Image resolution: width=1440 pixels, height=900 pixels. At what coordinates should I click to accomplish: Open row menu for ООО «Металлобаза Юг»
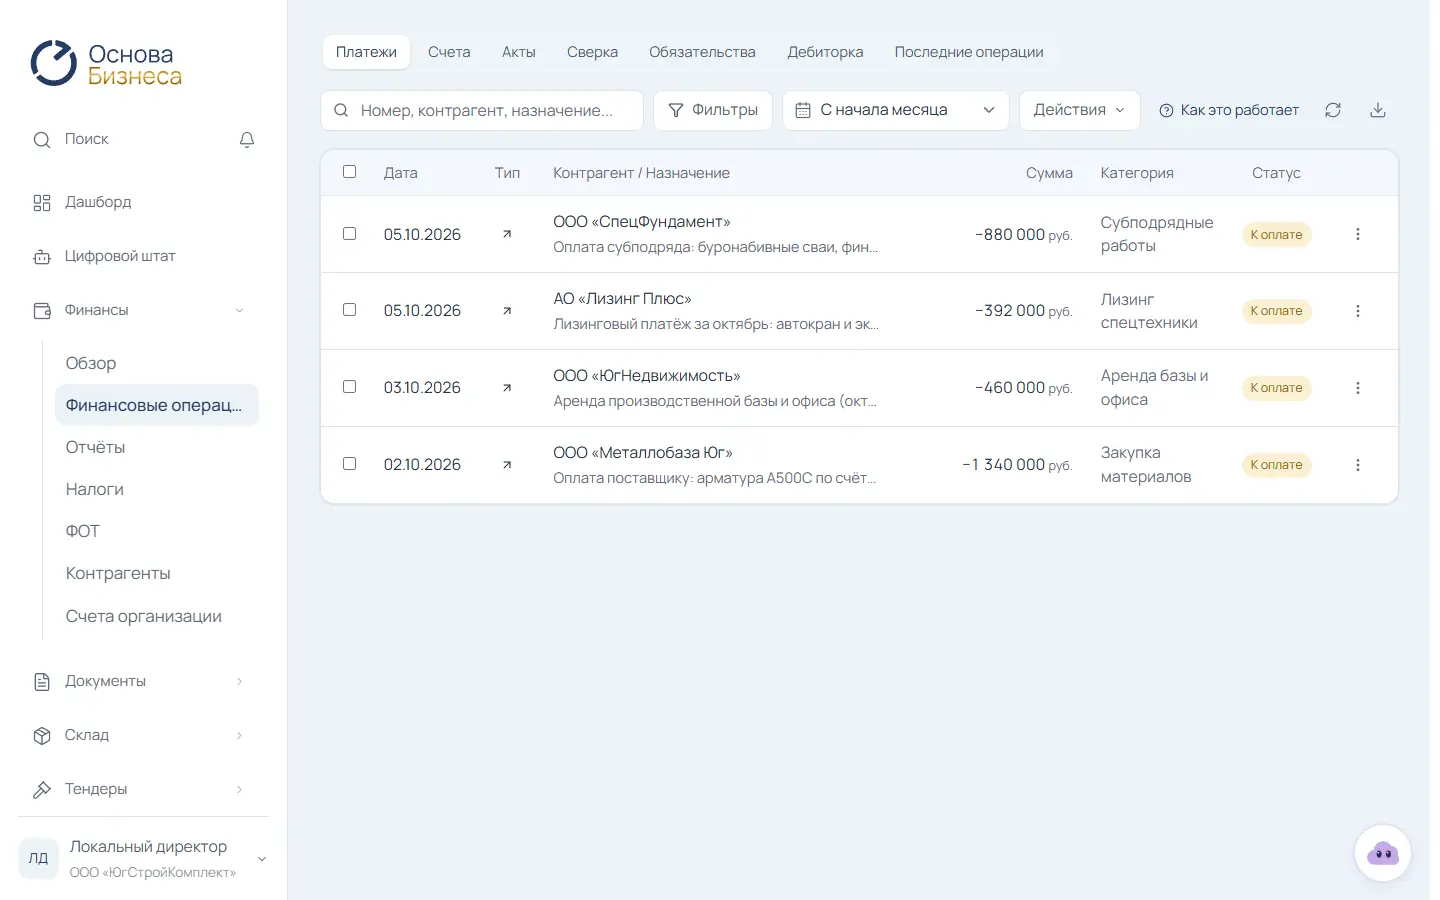coord(1358,465)
